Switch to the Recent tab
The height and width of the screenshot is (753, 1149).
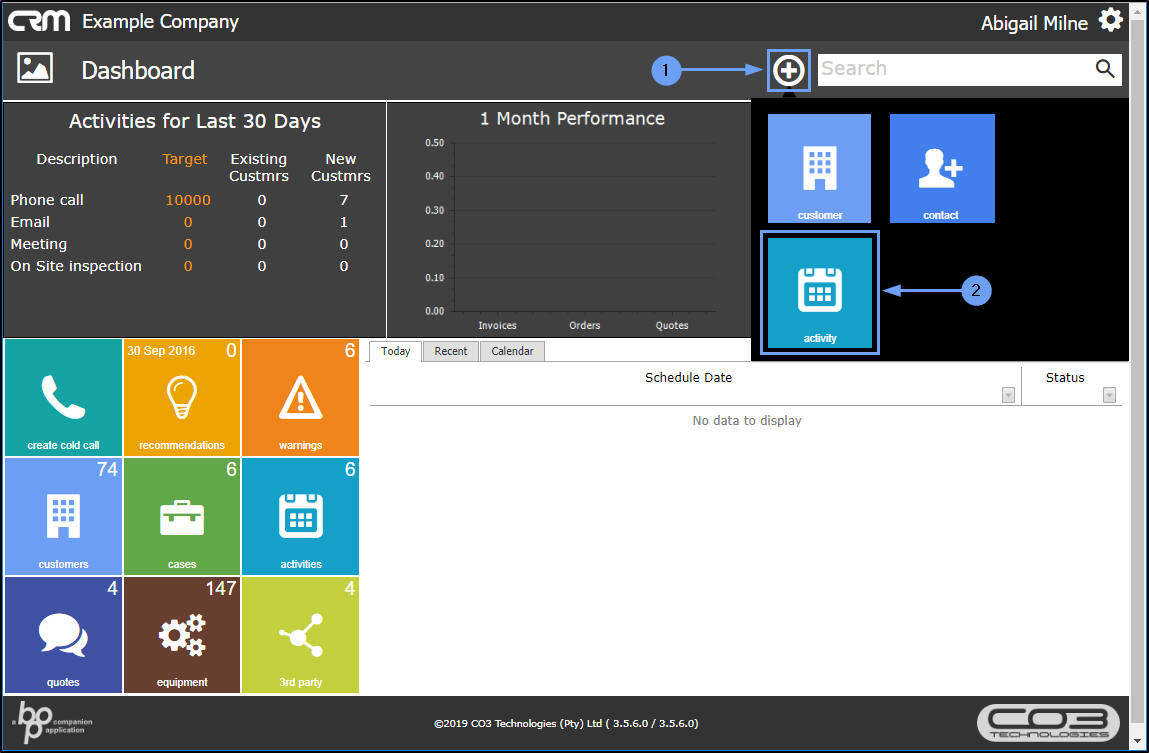click(x=450, y=351)
